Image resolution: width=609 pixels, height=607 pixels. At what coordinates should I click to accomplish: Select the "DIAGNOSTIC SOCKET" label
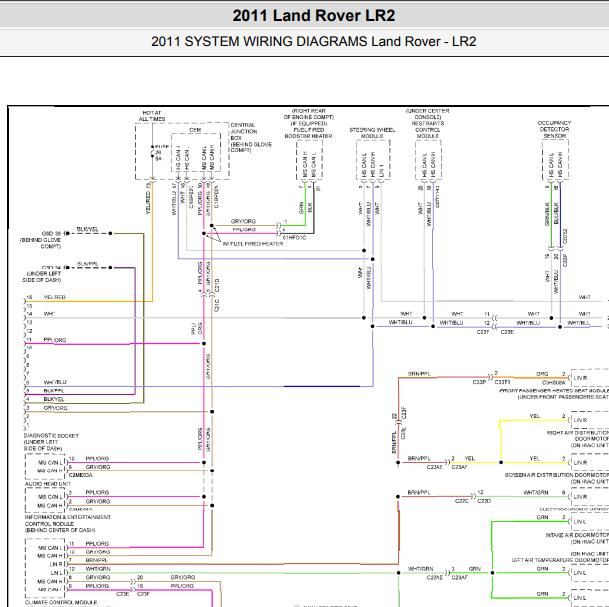[51, 436]
